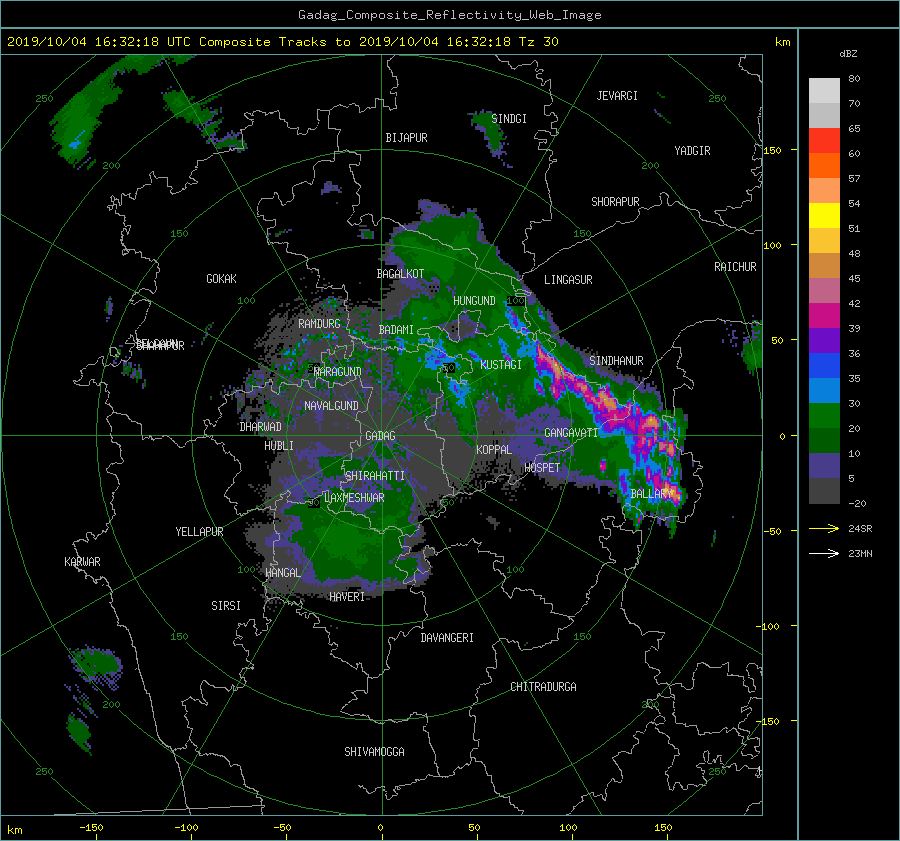Click the BIJAPUR city label
This screenshot has height=841, width=900.
[x=406, y=138]
